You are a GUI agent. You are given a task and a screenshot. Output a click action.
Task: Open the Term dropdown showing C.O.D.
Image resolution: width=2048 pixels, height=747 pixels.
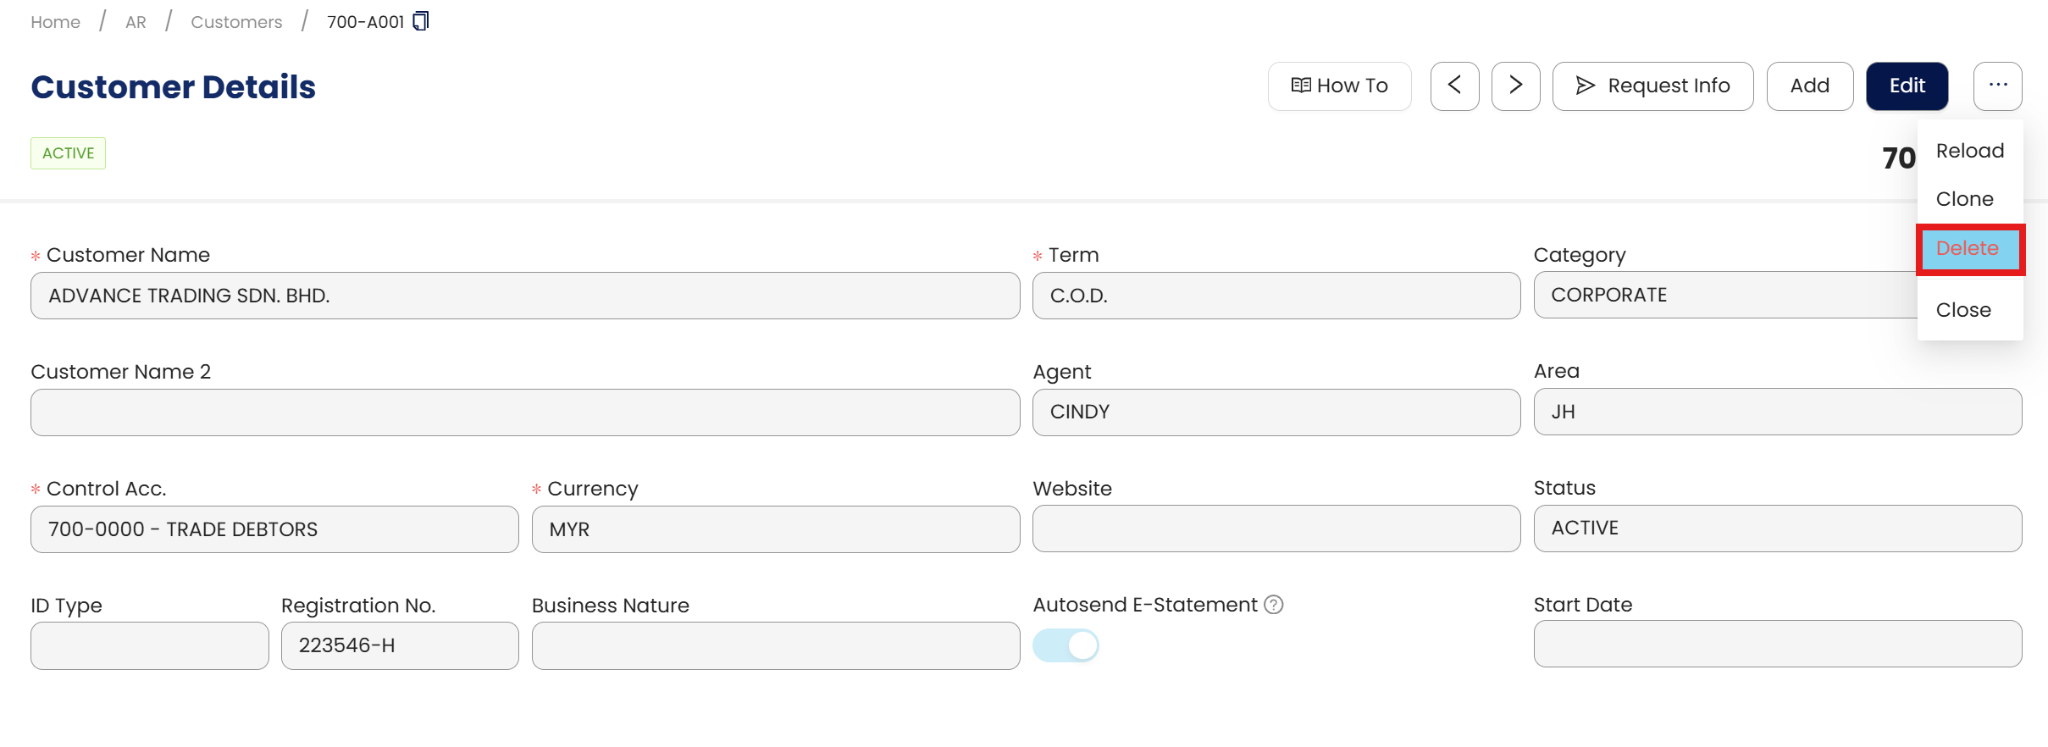pyautogui.click(x=1275, y=296)
